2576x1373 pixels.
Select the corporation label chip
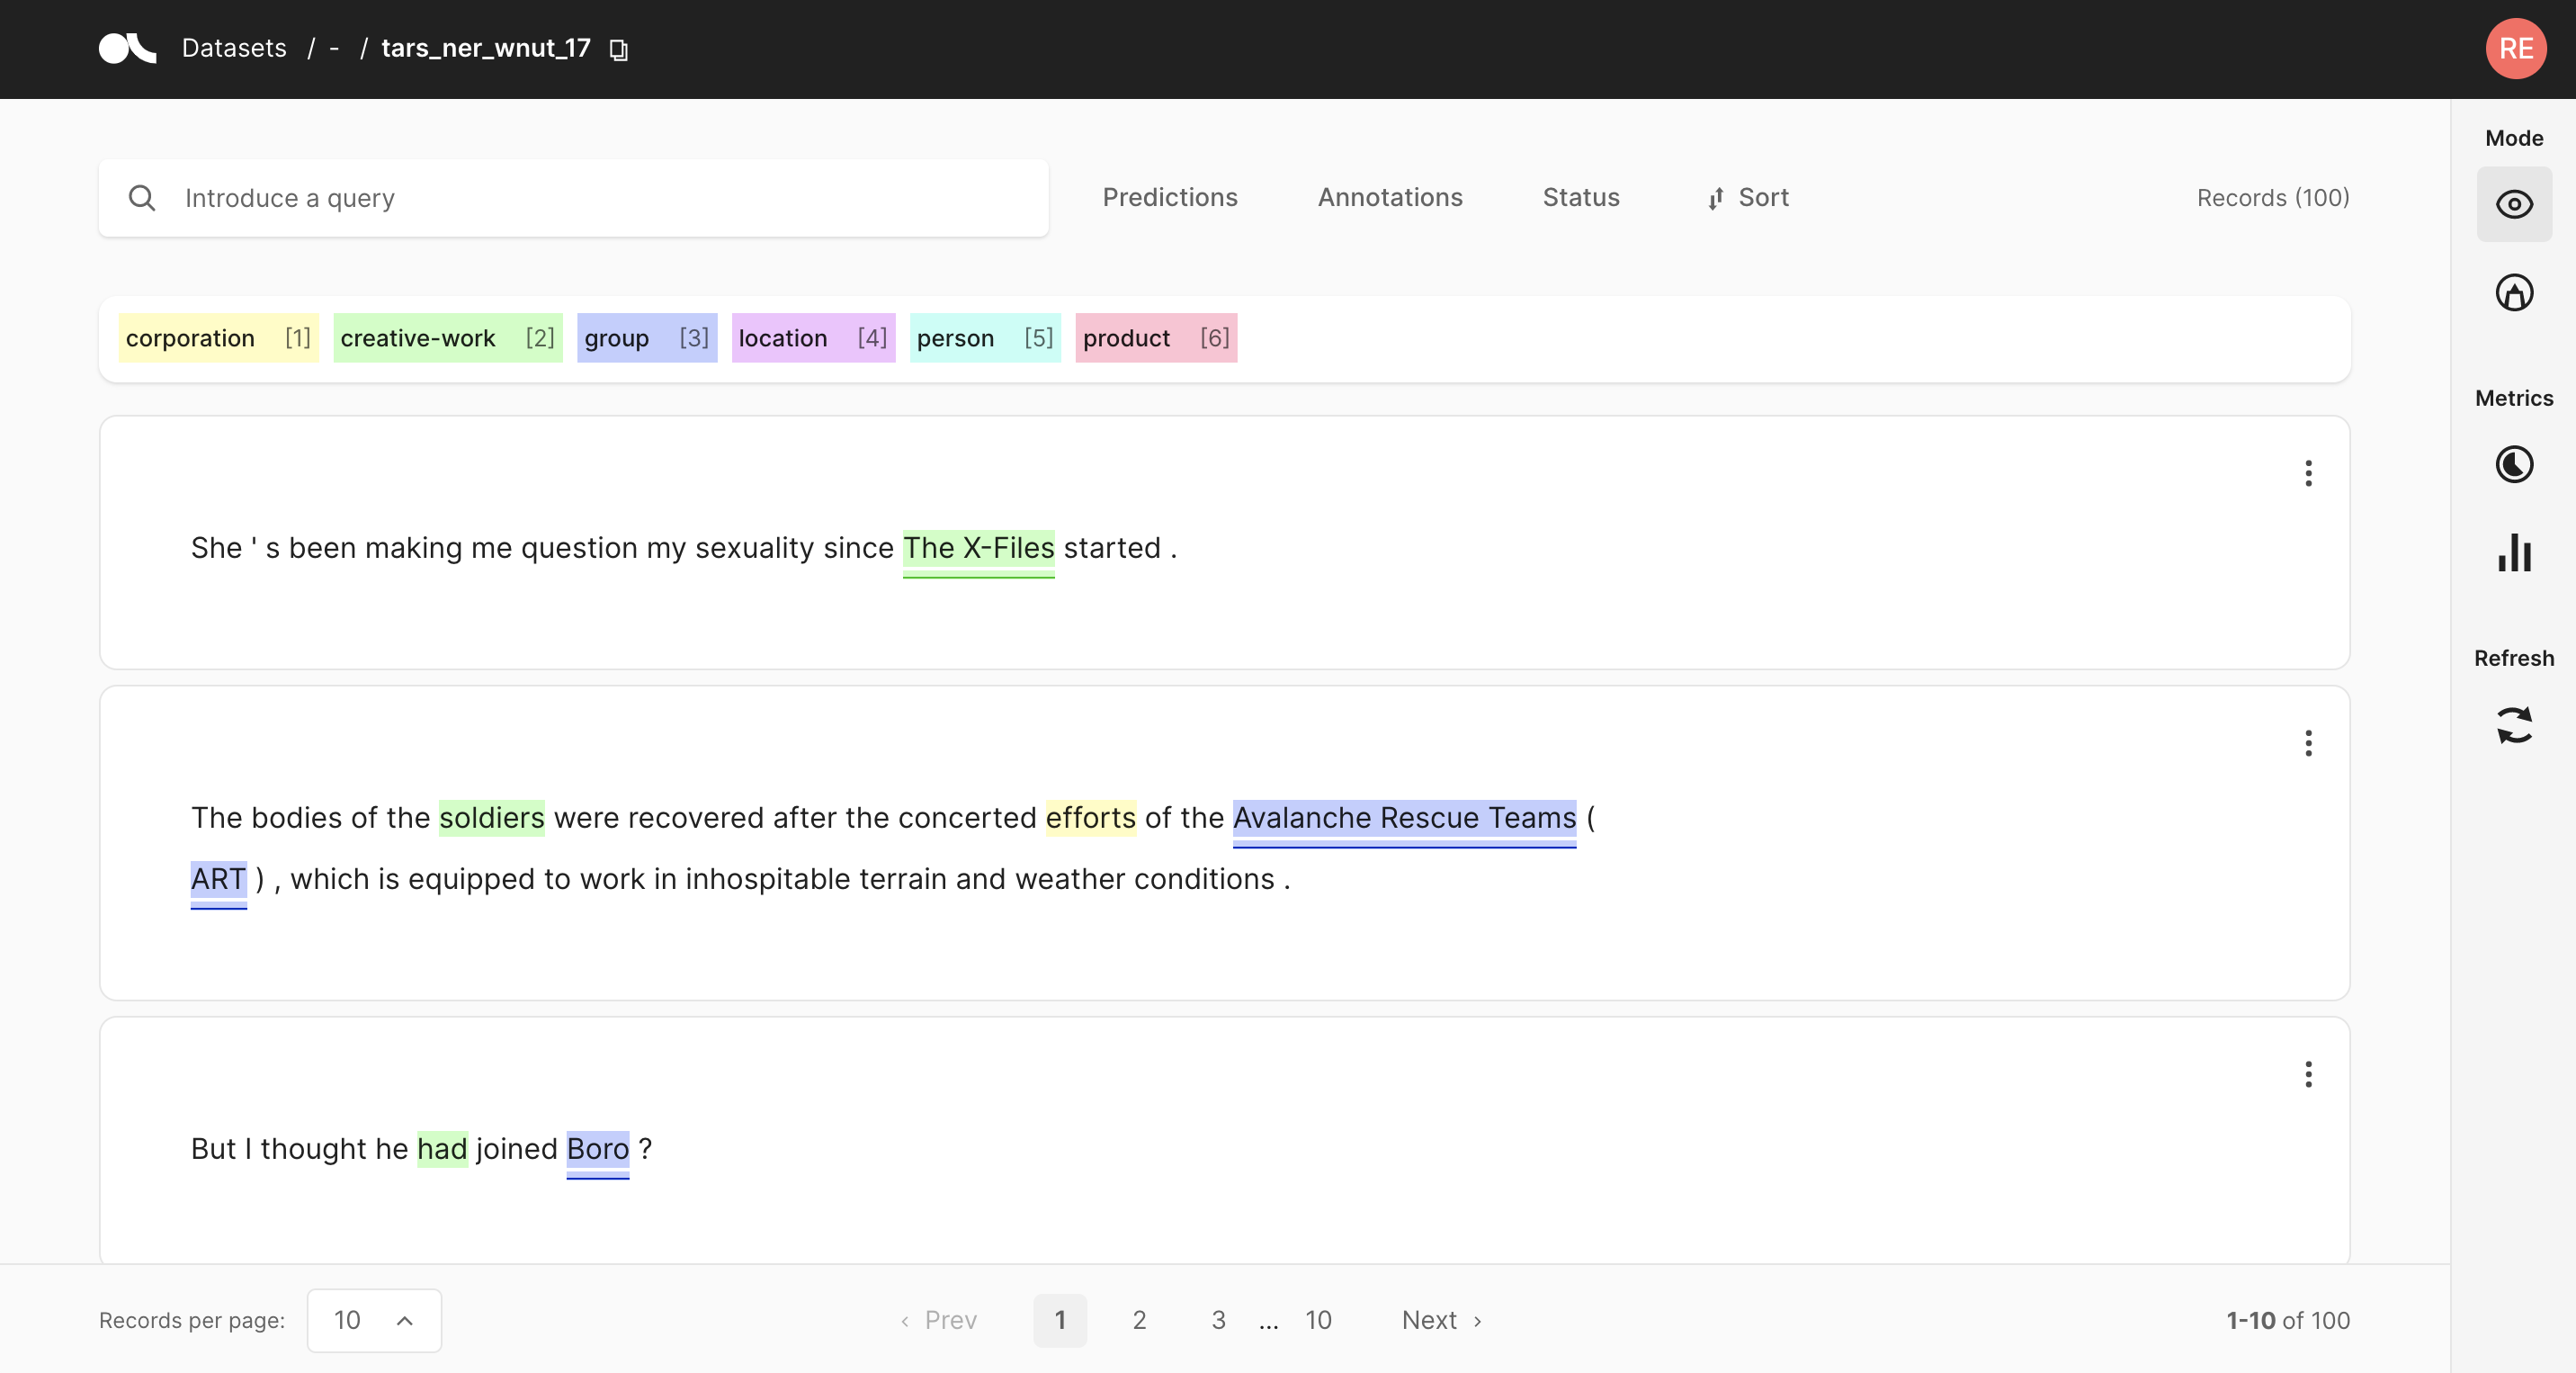pos(218,338)
